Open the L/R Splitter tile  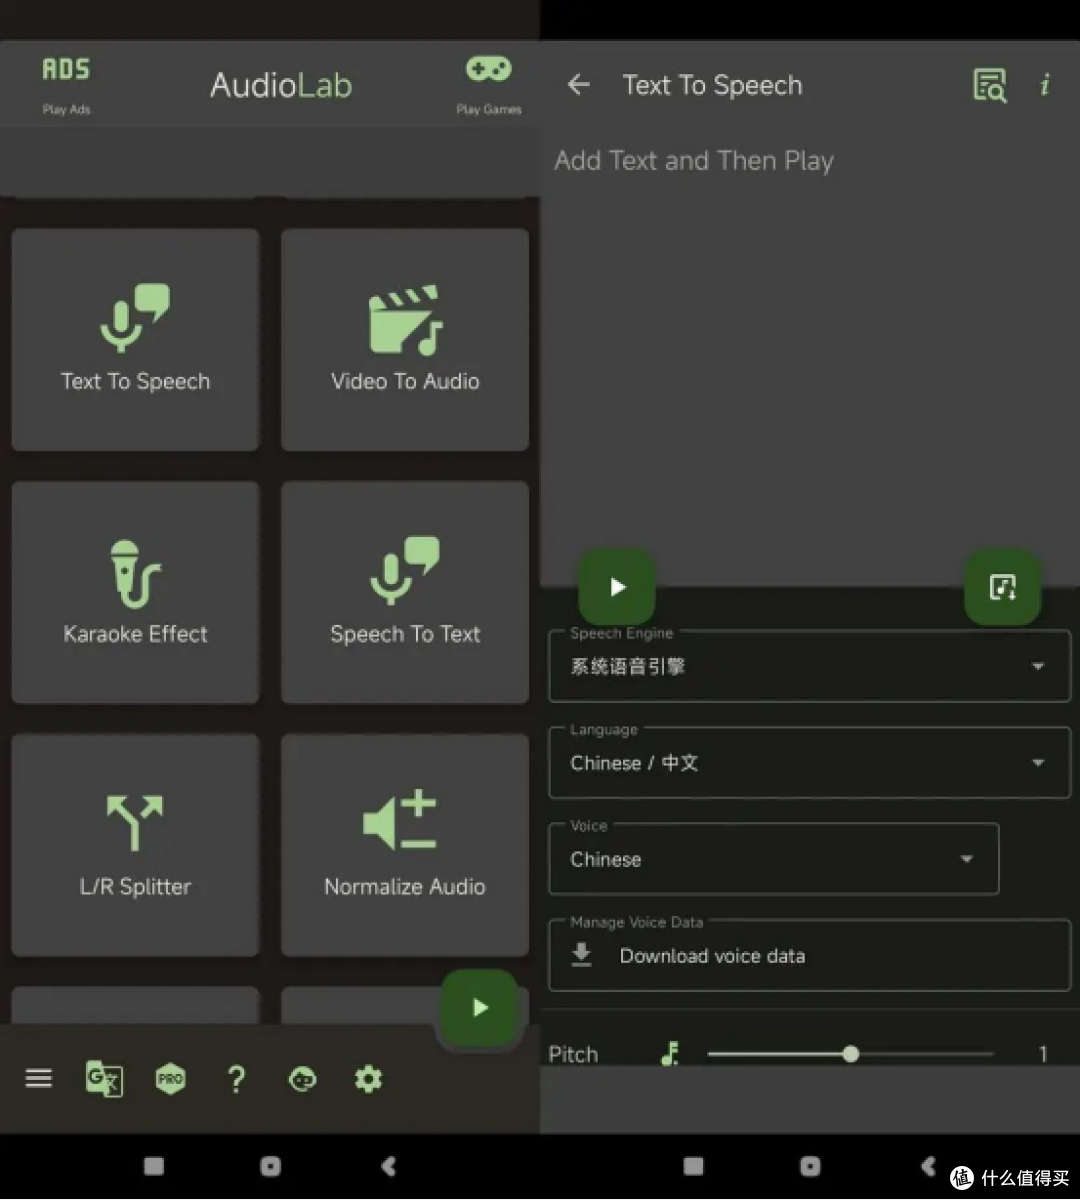136,846
